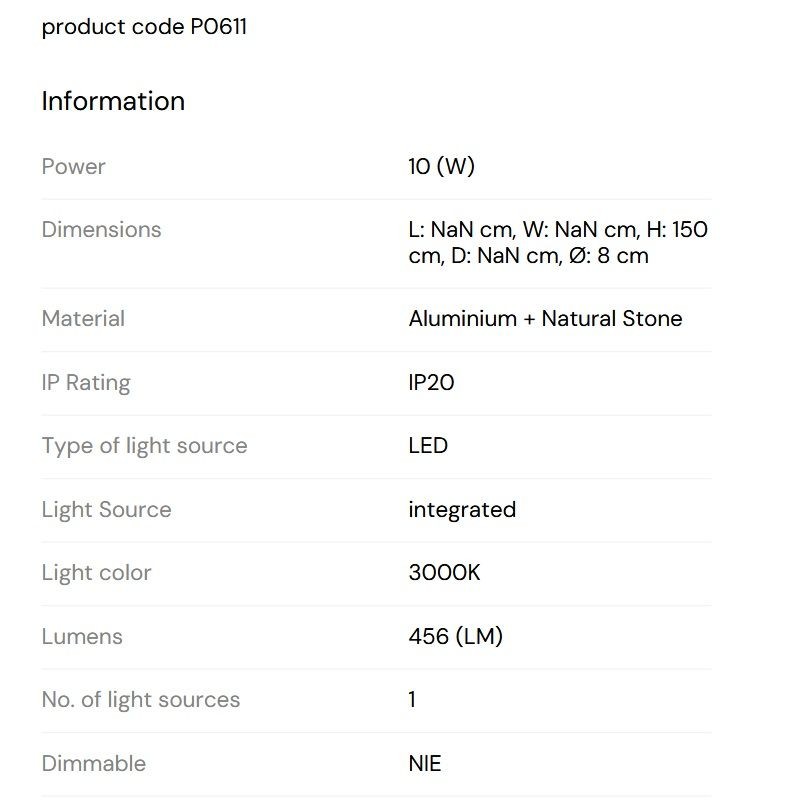The height and width of the screenshot is (806, 806).
Task: Click the No. of light sources label
Action: tap(141, 700)
